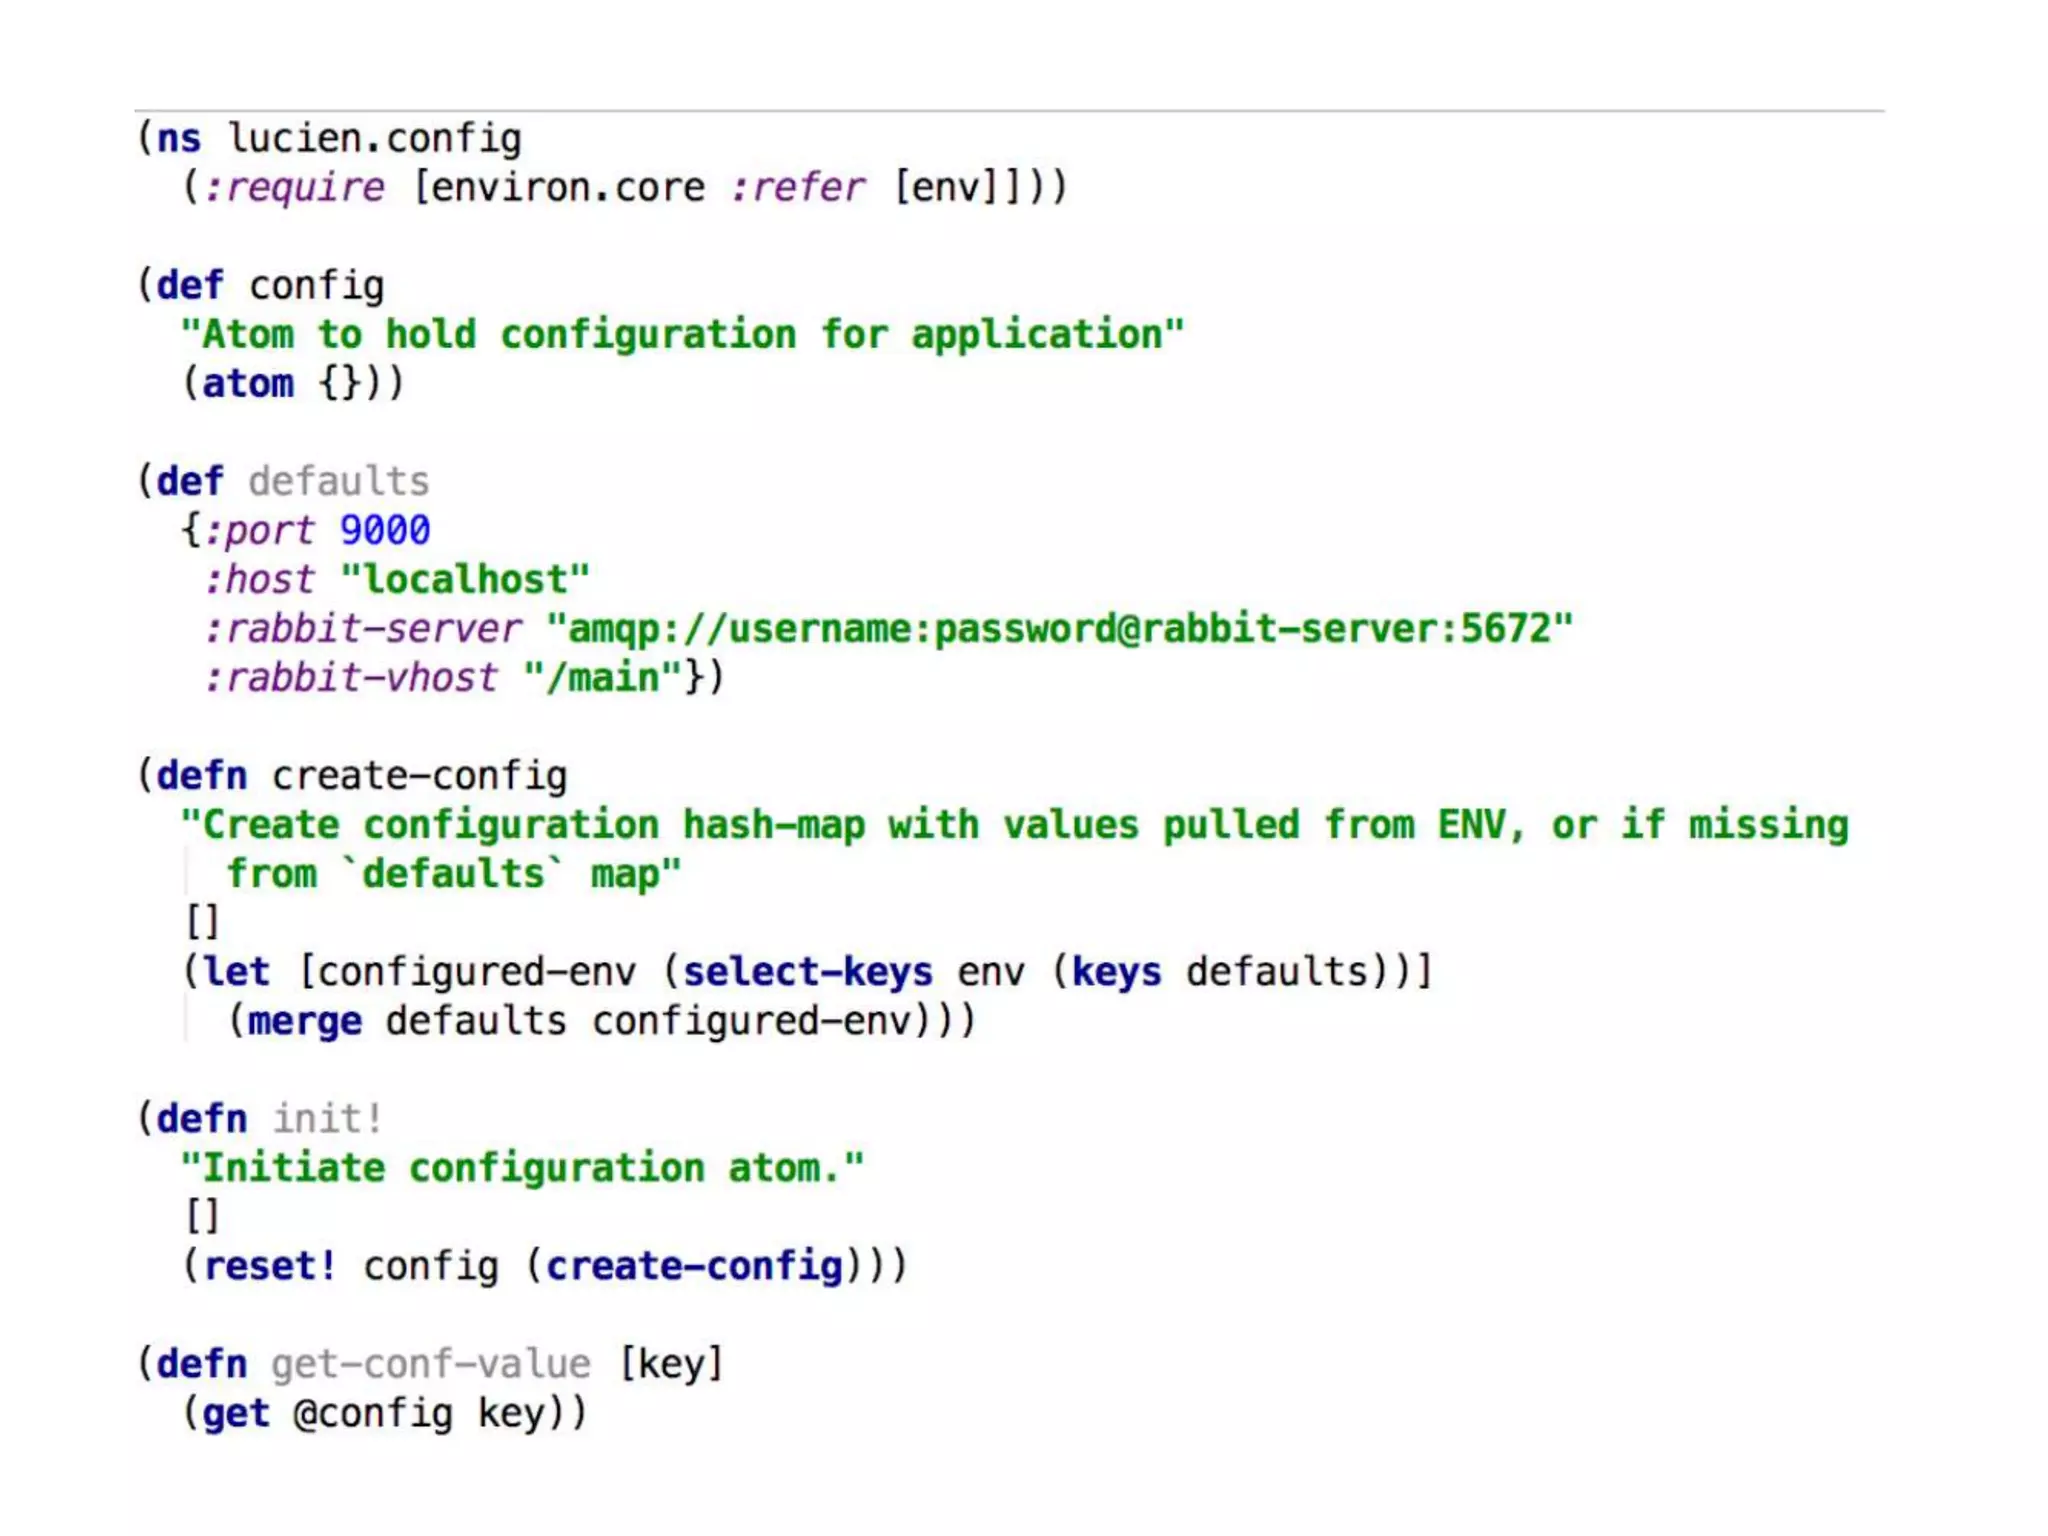
Task: Click the "localhost" string value
Action: (465, 580)
